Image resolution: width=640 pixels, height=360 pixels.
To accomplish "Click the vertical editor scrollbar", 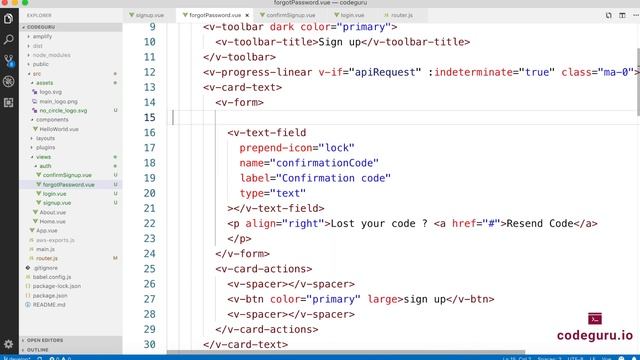I will pos(638,82).
